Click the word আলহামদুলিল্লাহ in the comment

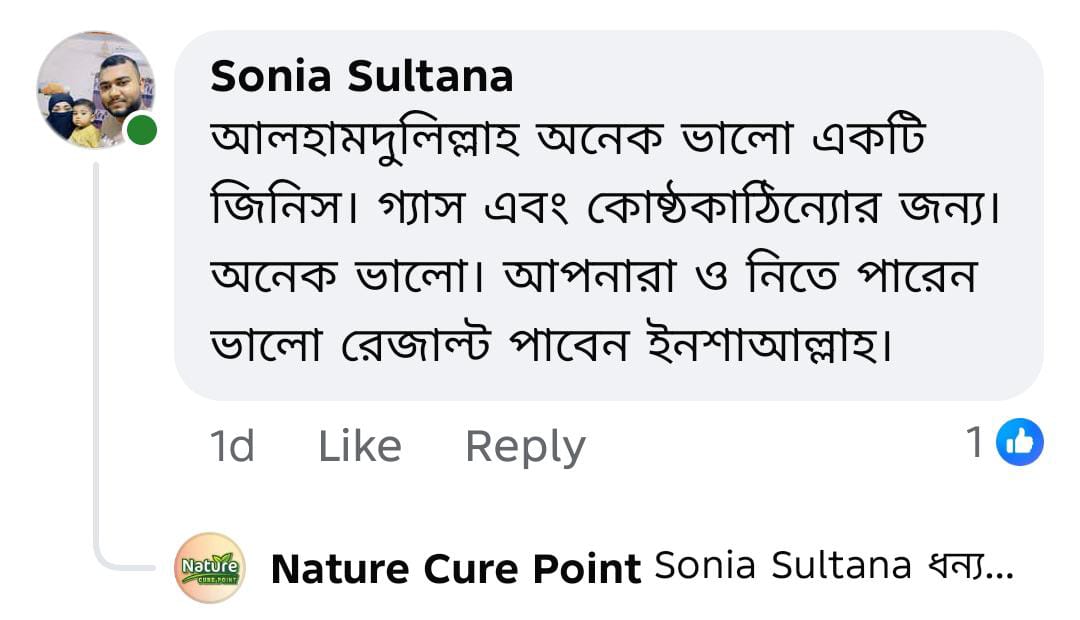point(366,142)
